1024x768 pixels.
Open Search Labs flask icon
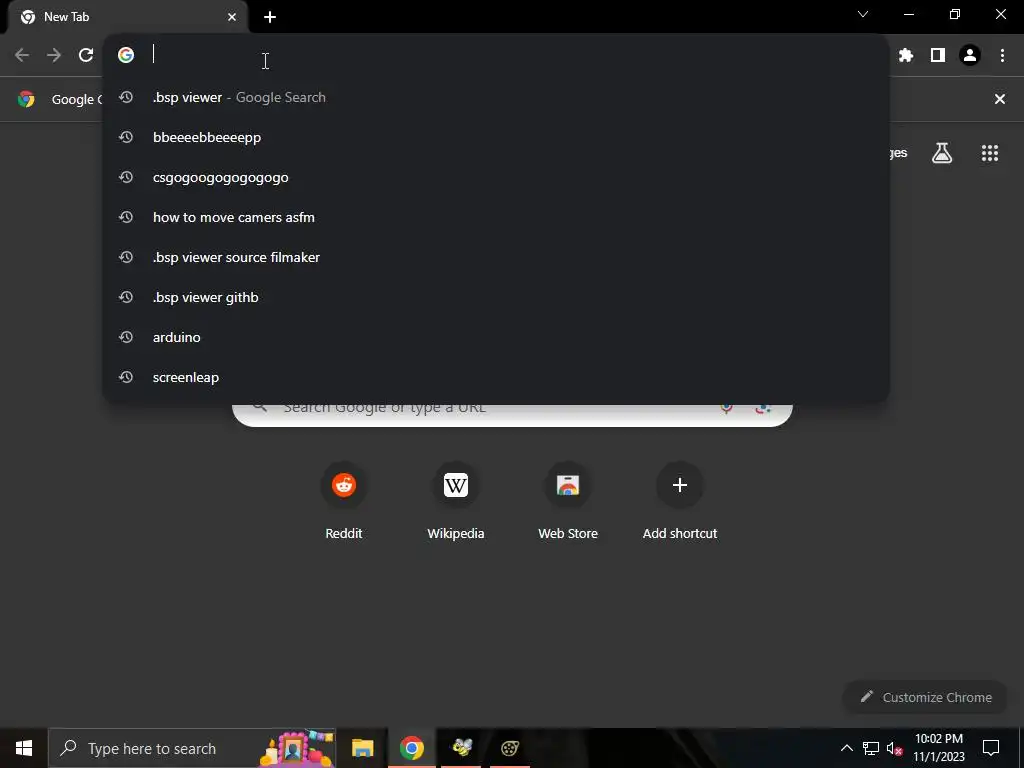coord(942,153)
